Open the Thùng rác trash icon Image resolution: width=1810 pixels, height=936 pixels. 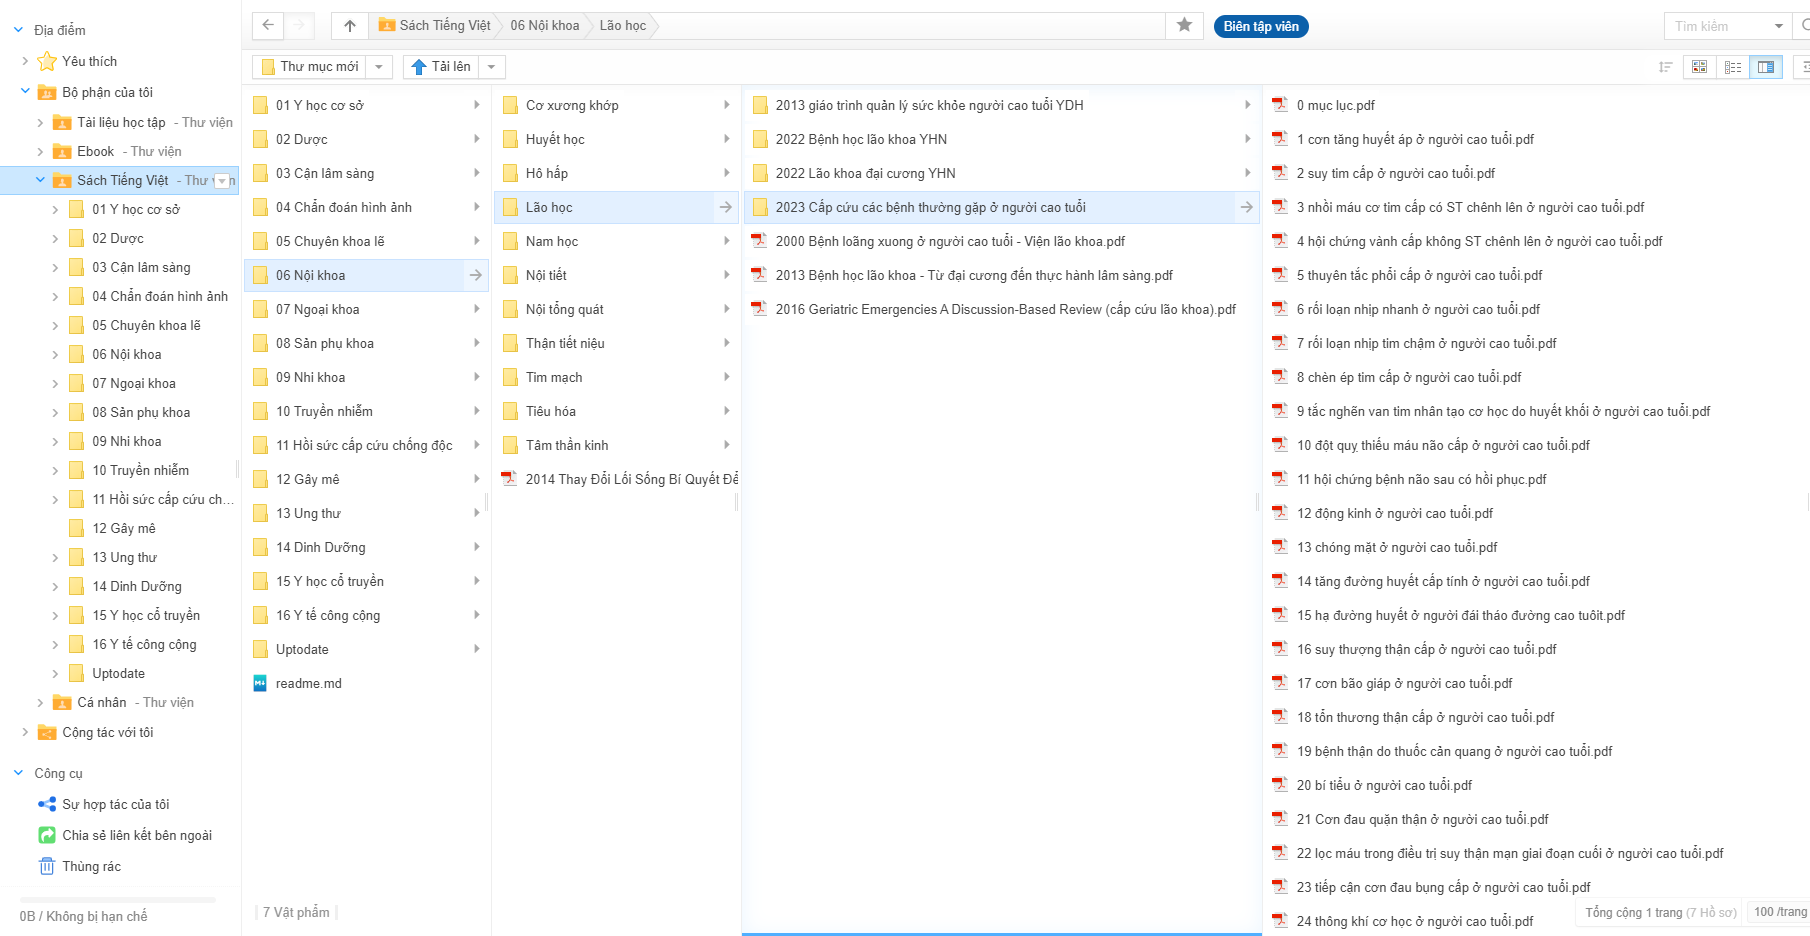[47, 866]
